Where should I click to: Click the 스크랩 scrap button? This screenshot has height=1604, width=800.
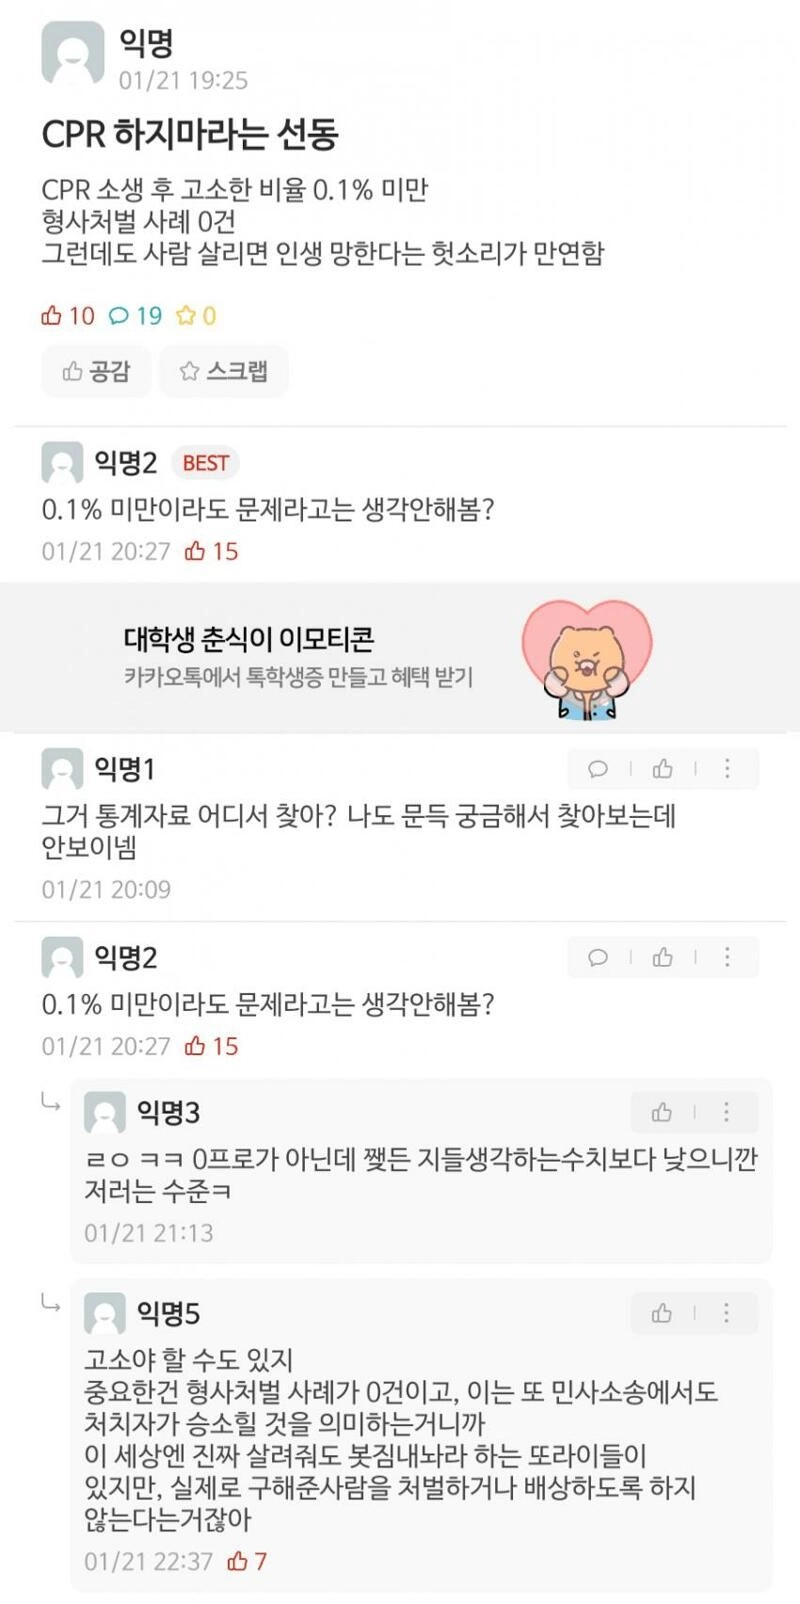pyautogui.click(x=224, y=371)
